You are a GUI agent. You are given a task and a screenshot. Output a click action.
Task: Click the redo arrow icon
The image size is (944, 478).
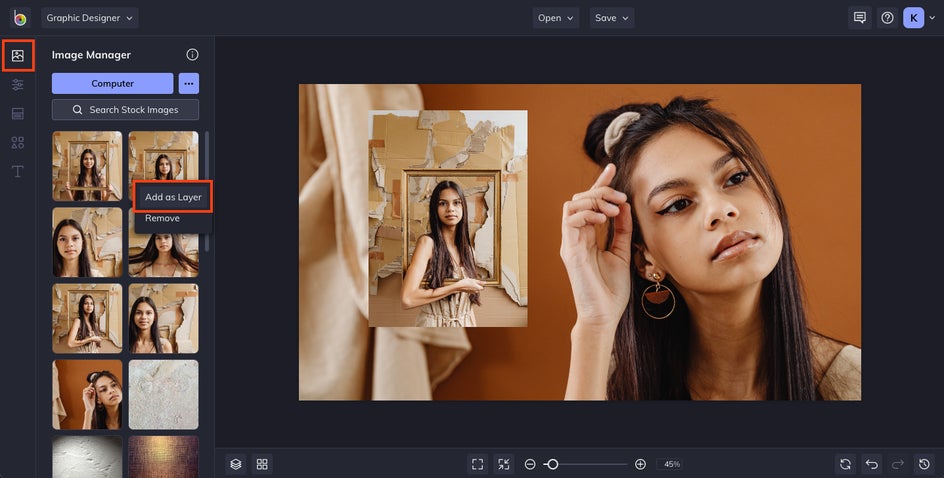coord(898,464)
